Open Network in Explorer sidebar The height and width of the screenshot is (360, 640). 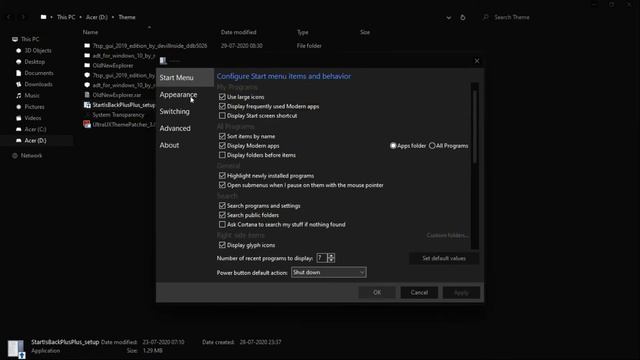(x=31, y=156)
